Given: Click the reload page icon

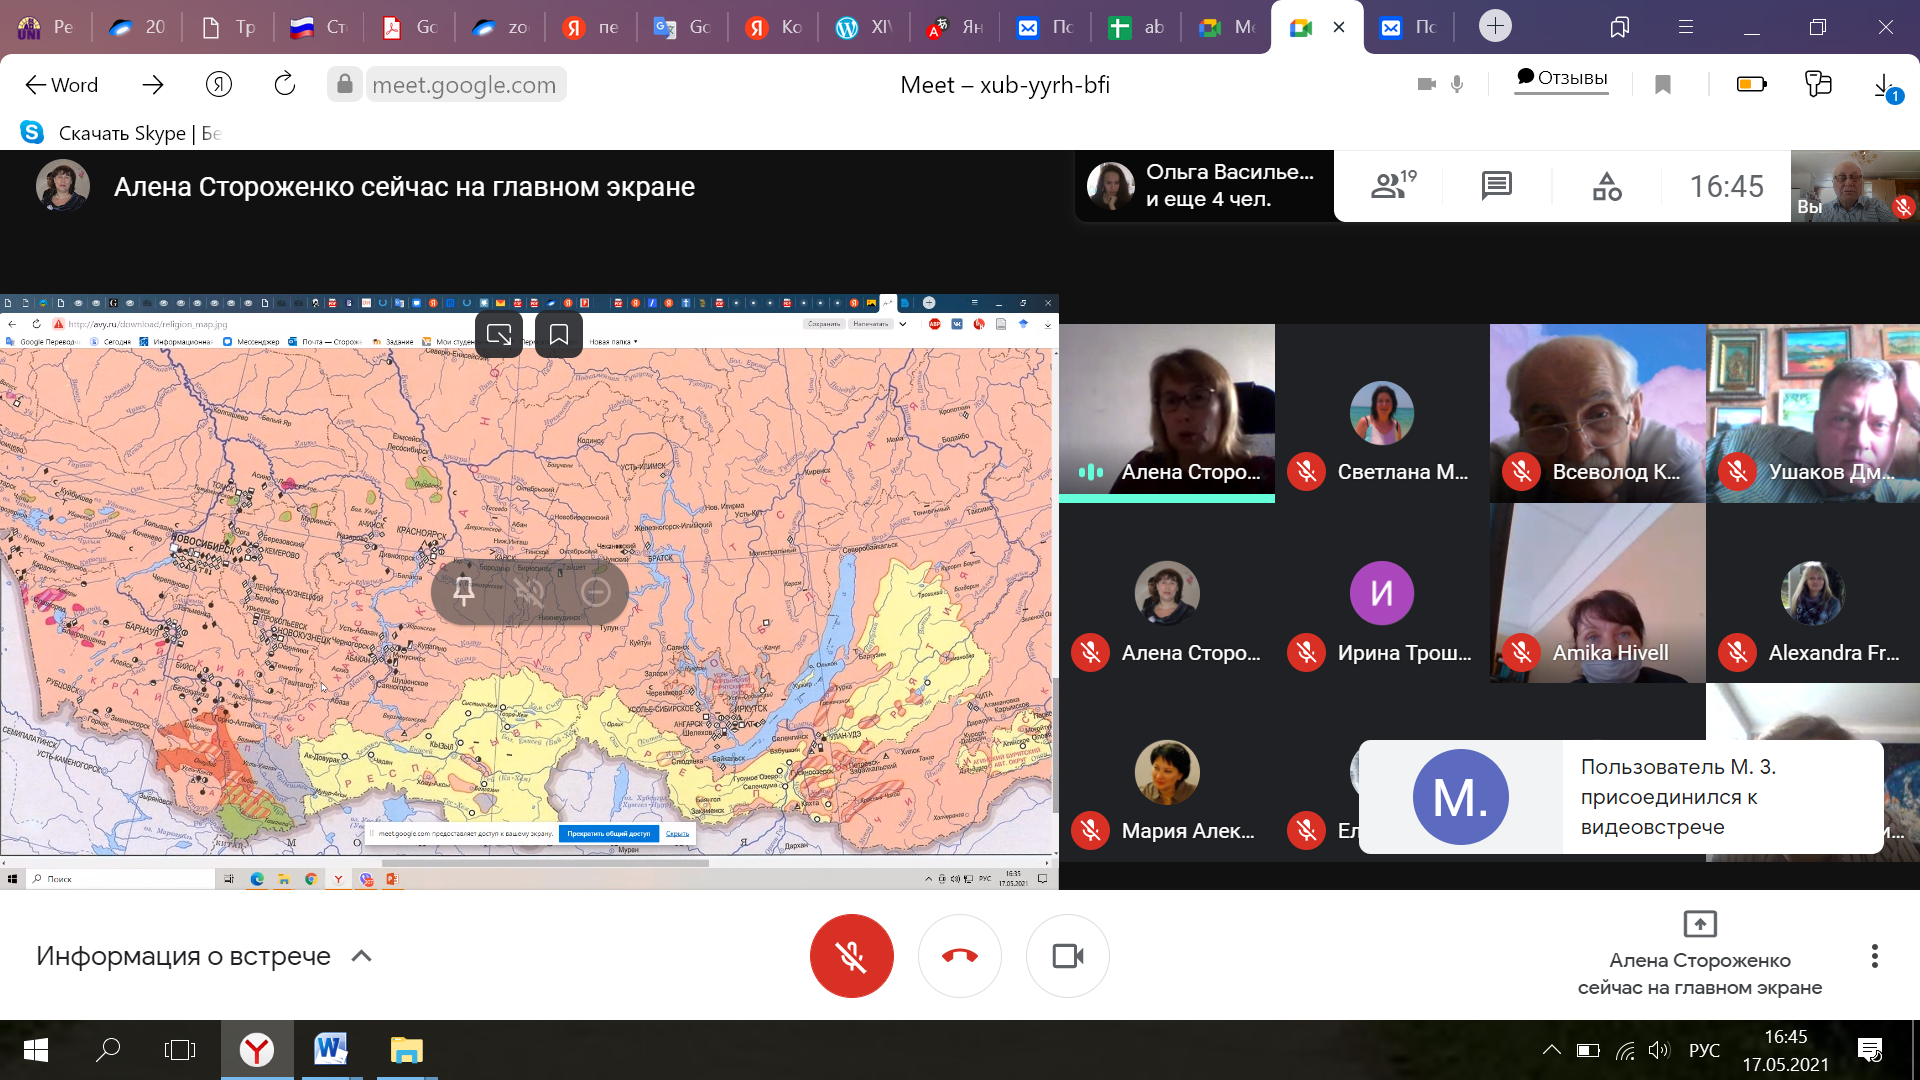Looking at the screenshot, I should [285, 85].
